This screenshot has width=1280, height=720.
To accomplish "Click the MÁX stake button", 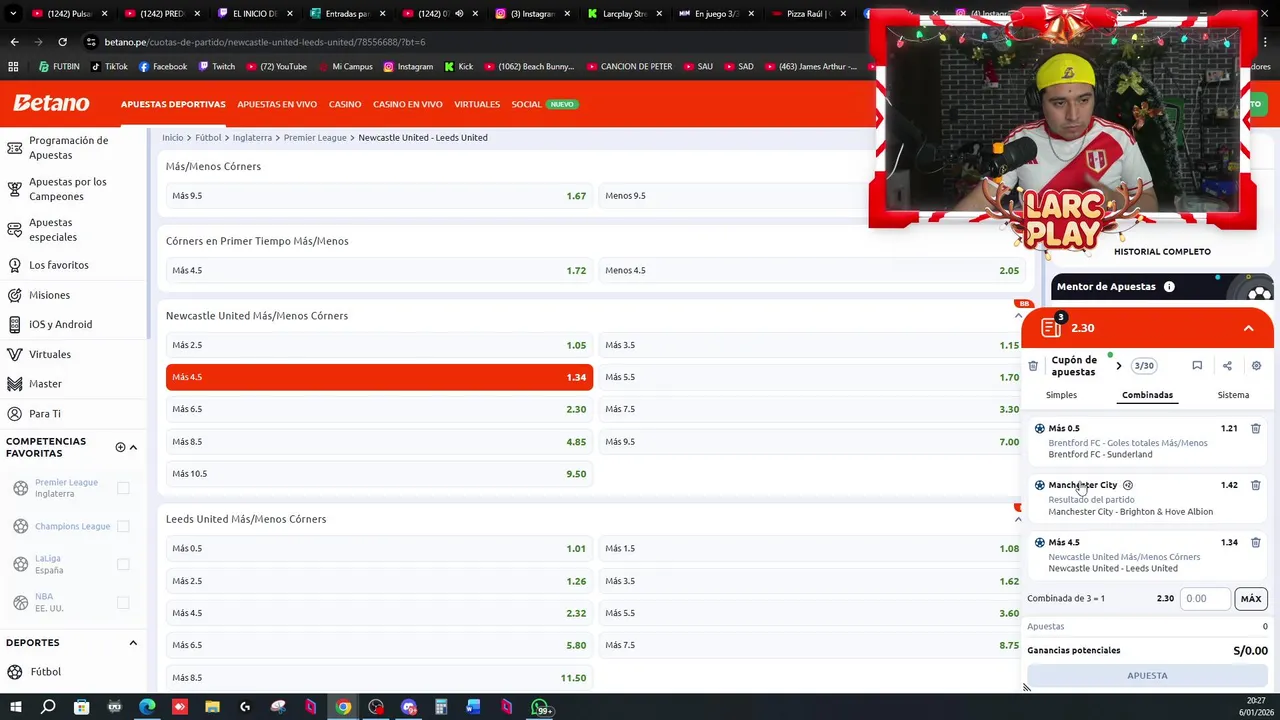I will 1251,598.
